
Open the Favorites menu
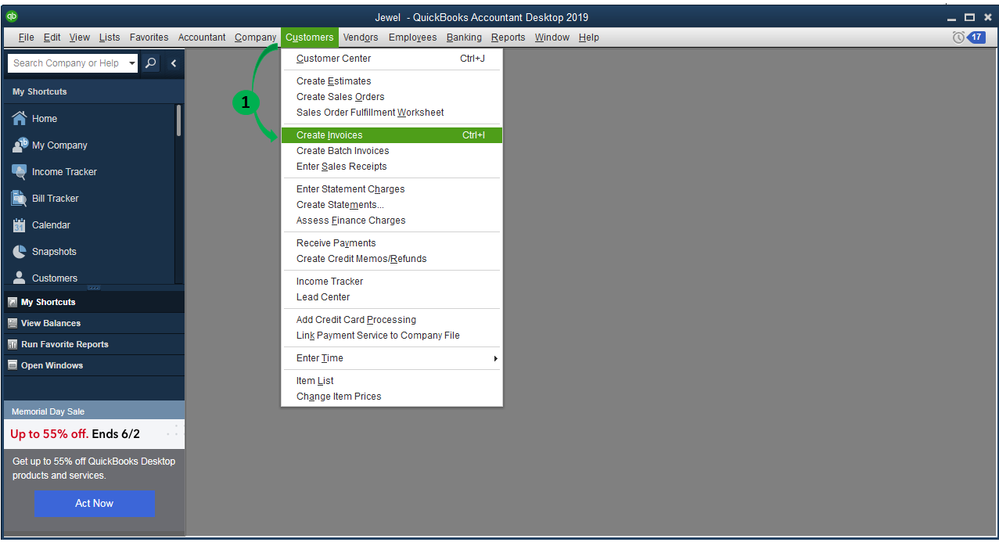[x=149, y=38]
